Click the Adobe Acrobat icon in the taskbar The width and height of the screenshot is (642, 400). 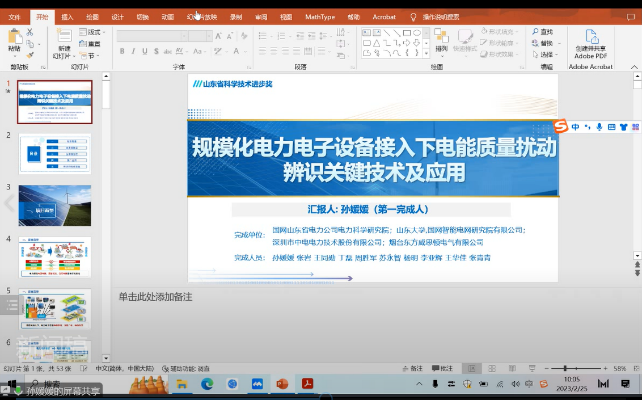tap(309, 383)
